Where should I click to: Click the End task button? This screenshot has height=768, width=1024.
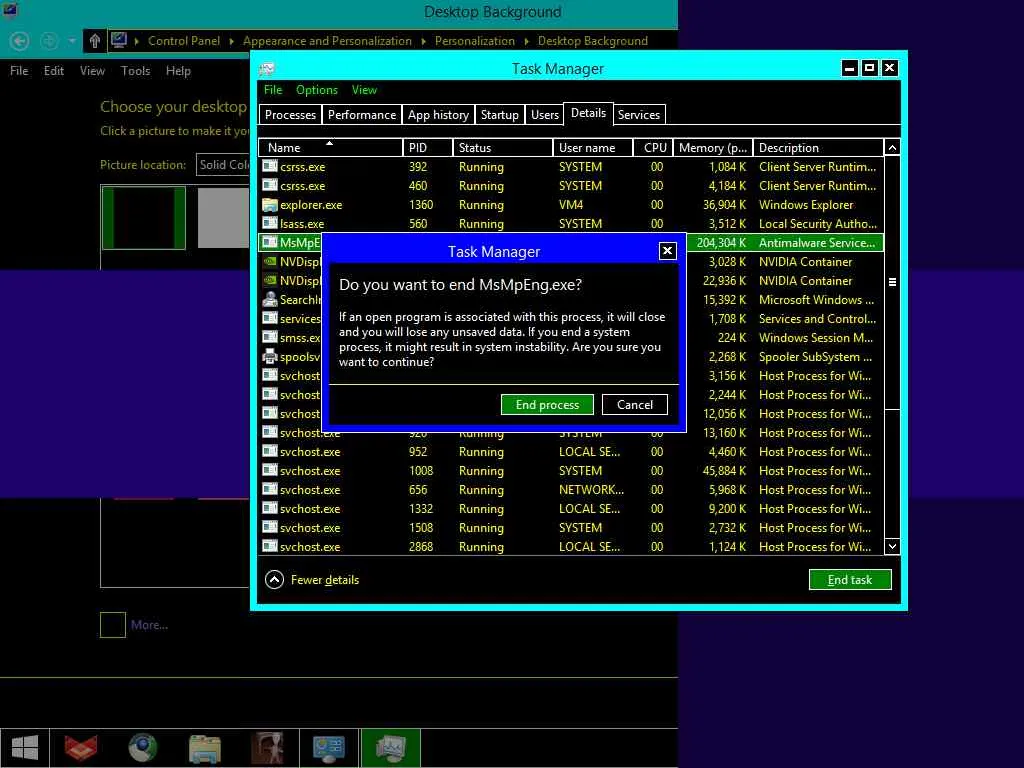(850, 579)
